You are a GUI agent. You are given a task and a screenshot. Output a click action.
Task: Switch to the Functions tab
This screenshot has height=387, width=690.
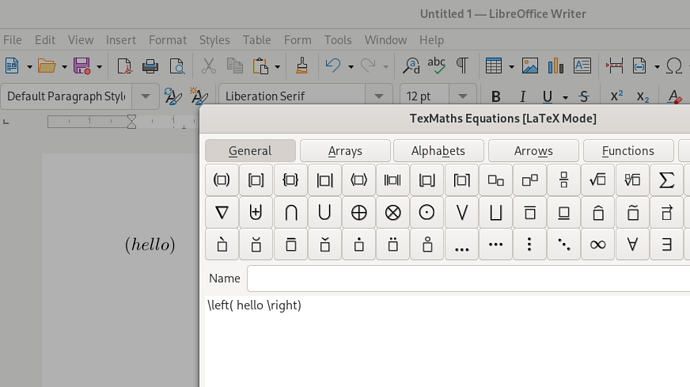[628, 151]
